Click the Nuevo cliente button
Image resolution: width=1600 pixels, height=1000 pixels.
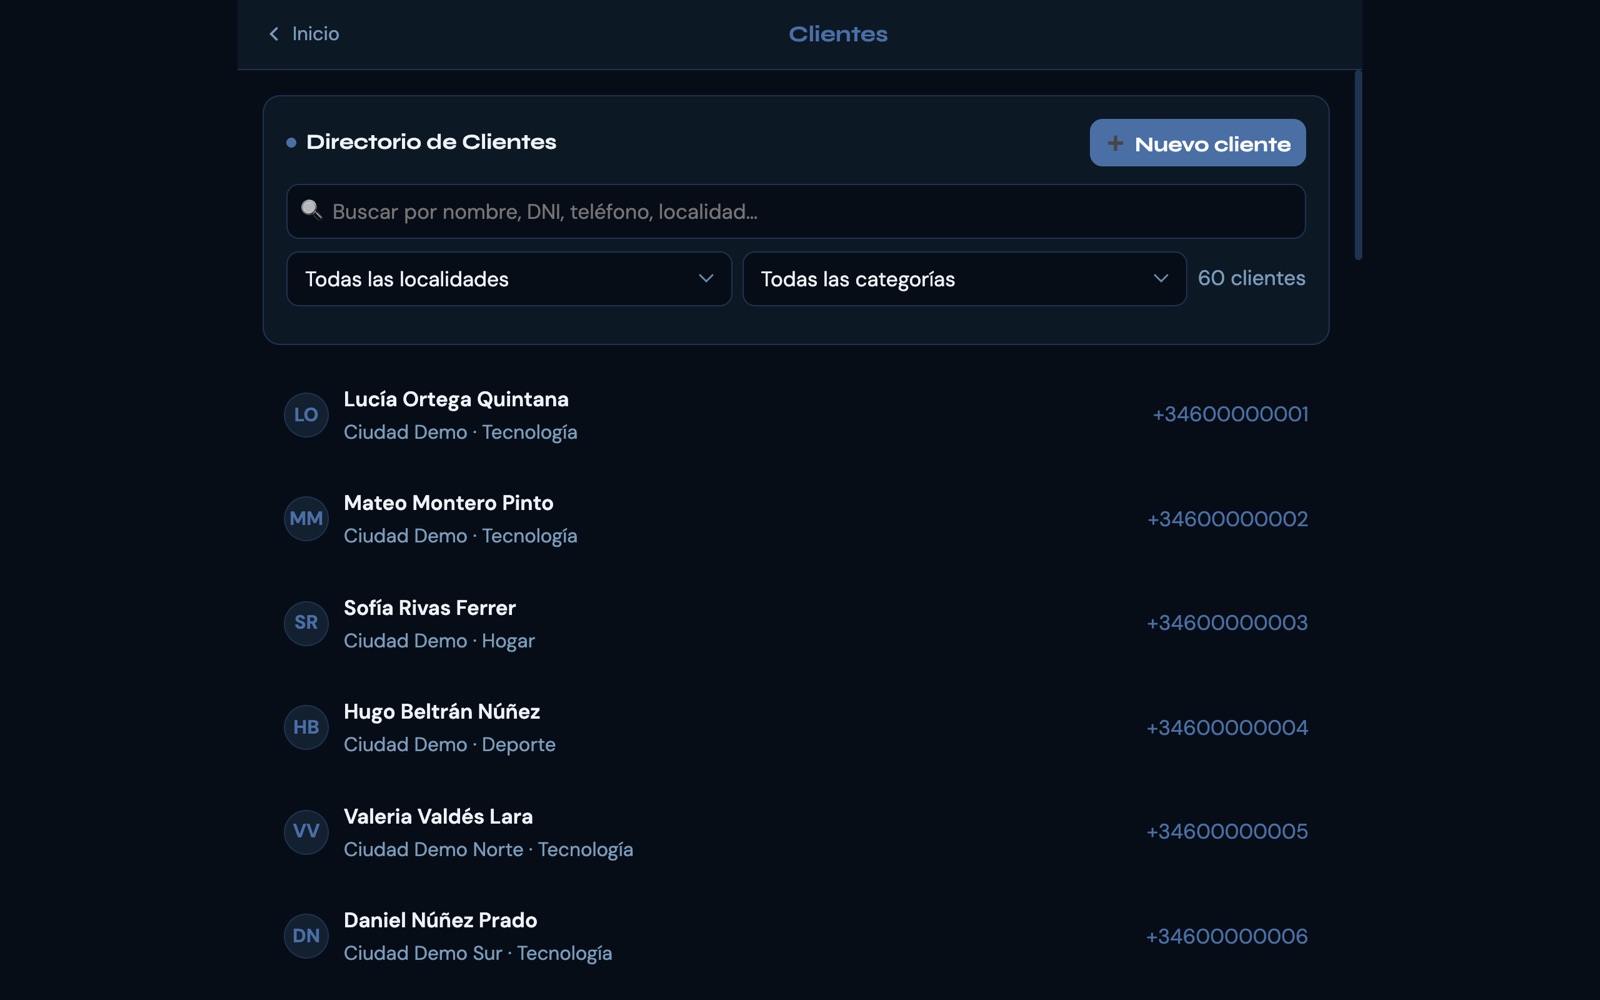pos(1197,143)
